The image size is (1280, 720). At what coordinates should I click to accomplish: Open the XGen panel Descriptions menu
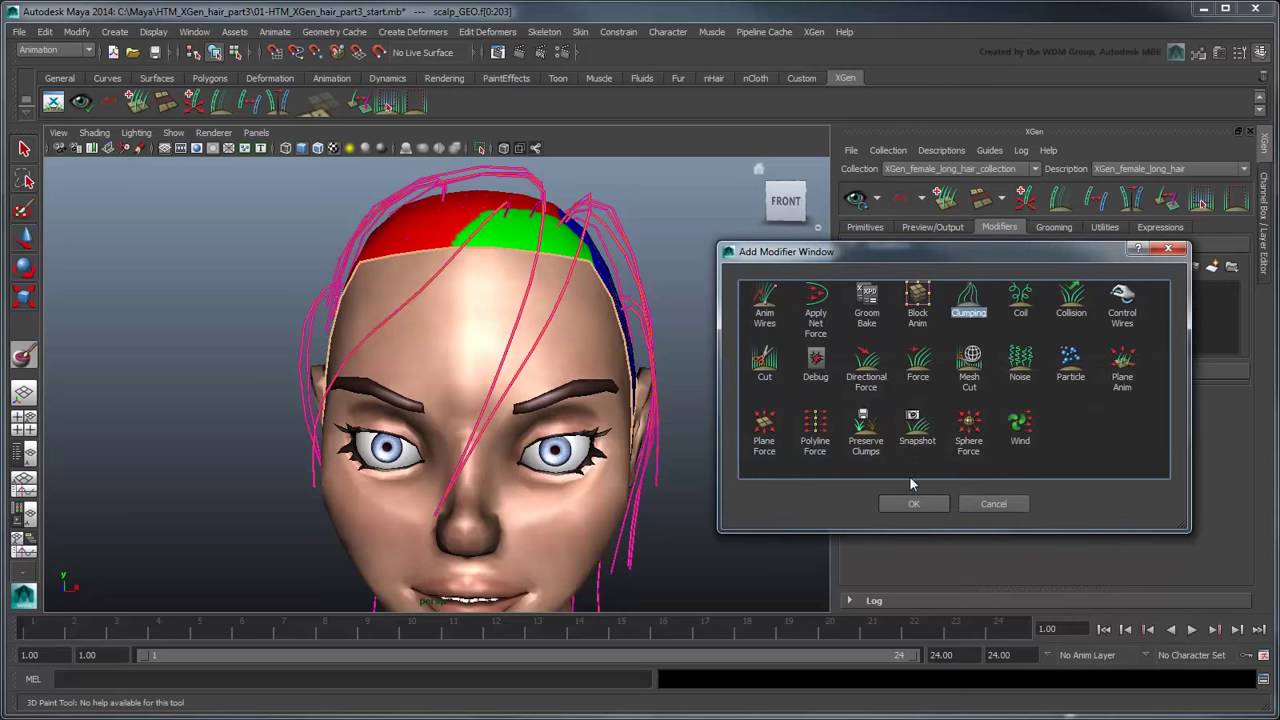[x=941, y=151]
